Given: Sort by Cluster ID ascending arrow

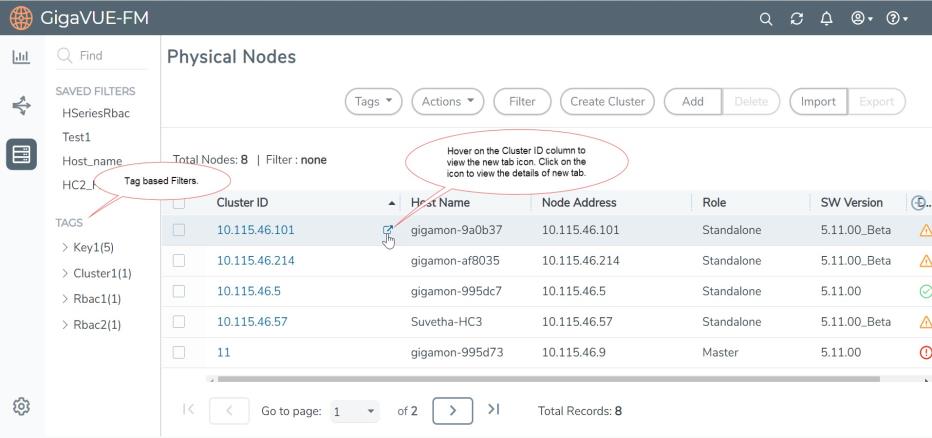Looking at the screenshot, I should (391, 203).
